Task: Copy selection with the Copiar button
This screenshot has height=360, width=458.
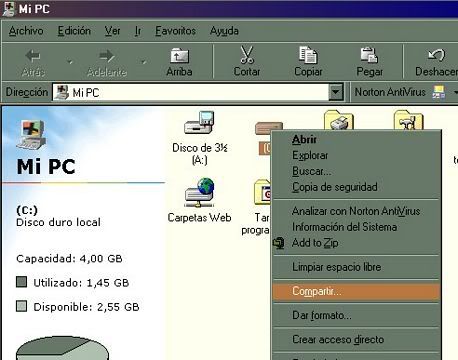Action: (x=308, y=63)
